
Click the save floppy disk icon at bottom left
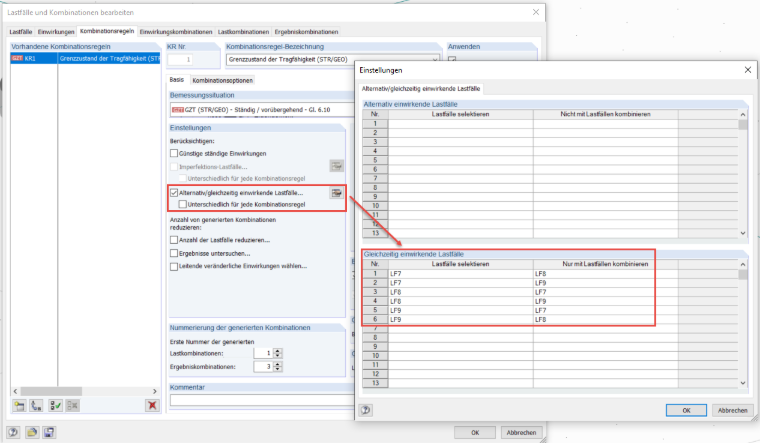49,432
